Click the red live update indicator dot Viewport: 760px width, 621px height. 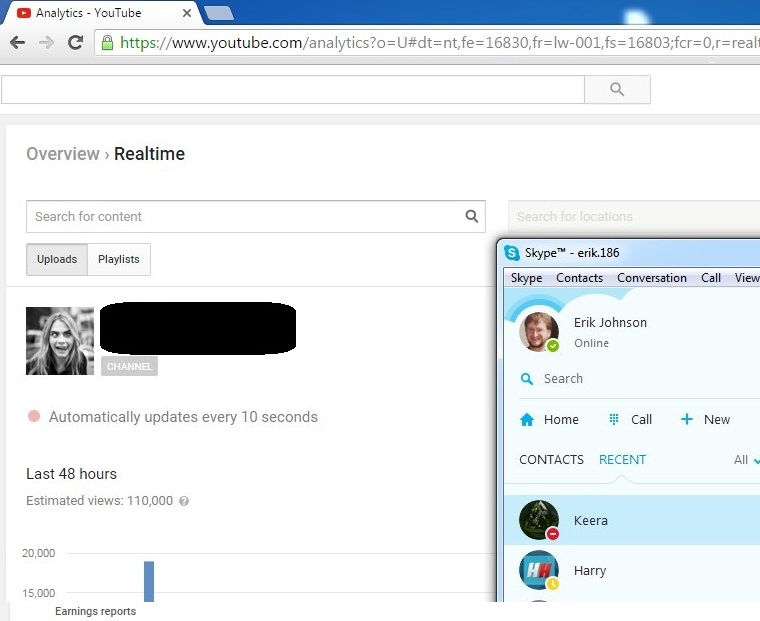point(34,416)
